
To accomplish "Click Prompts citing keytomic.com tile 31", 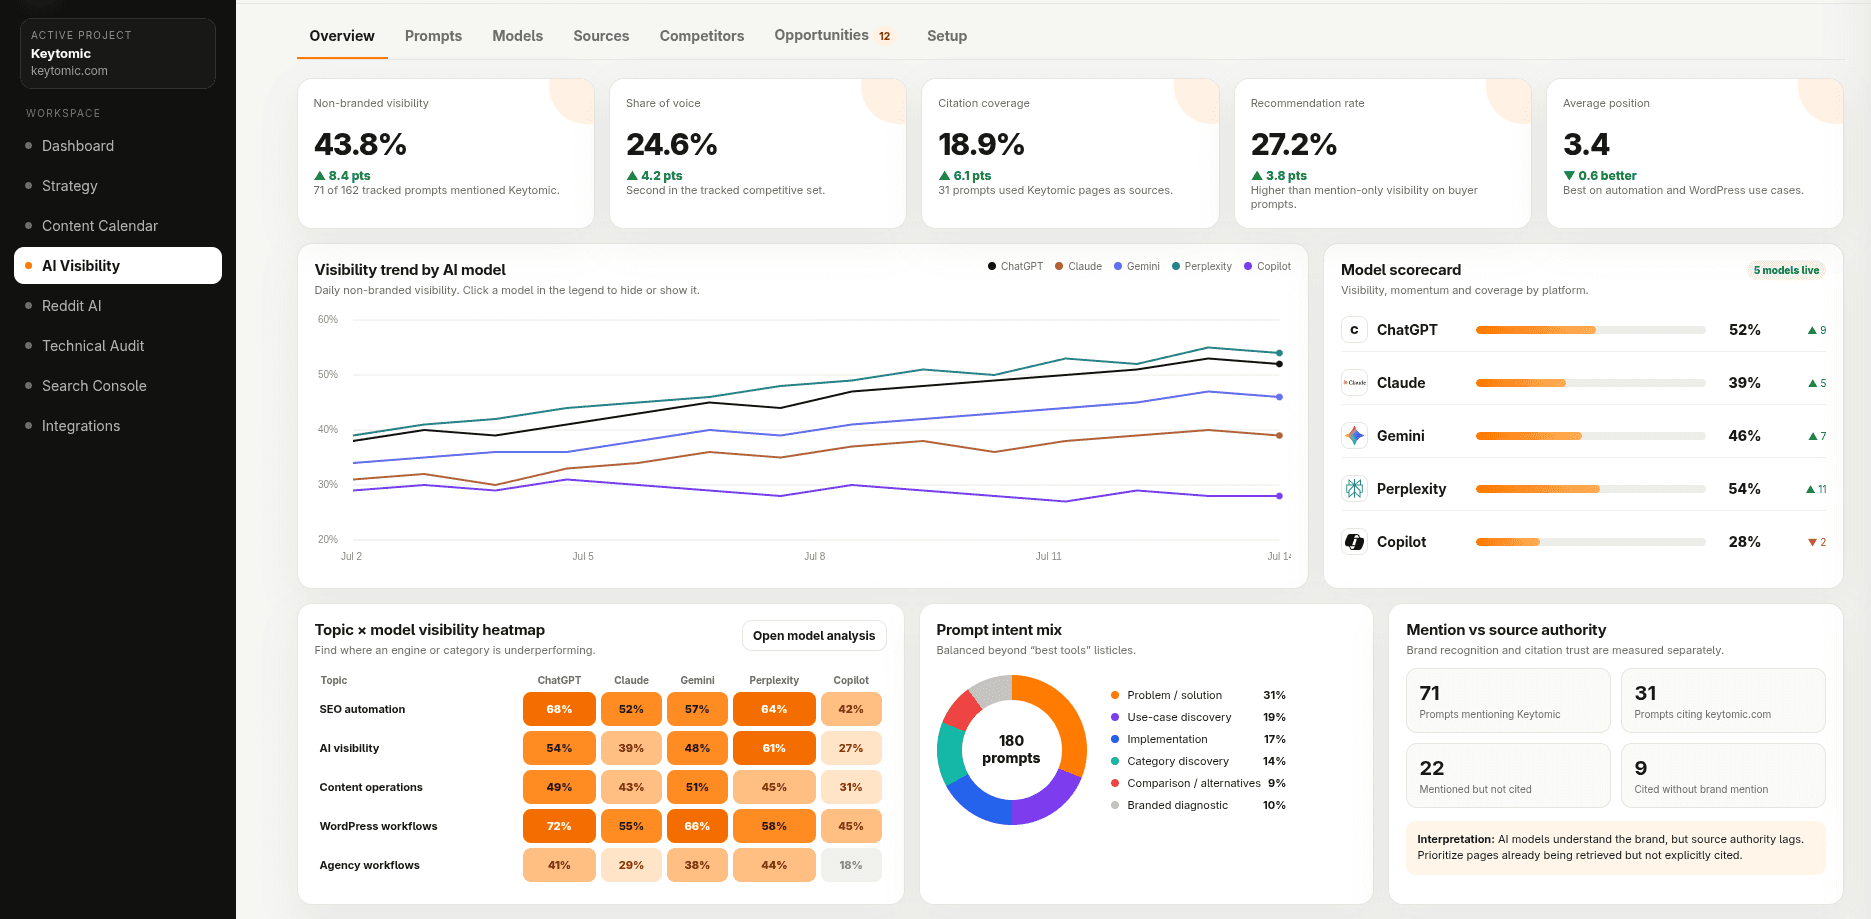I will (1723, 700).
